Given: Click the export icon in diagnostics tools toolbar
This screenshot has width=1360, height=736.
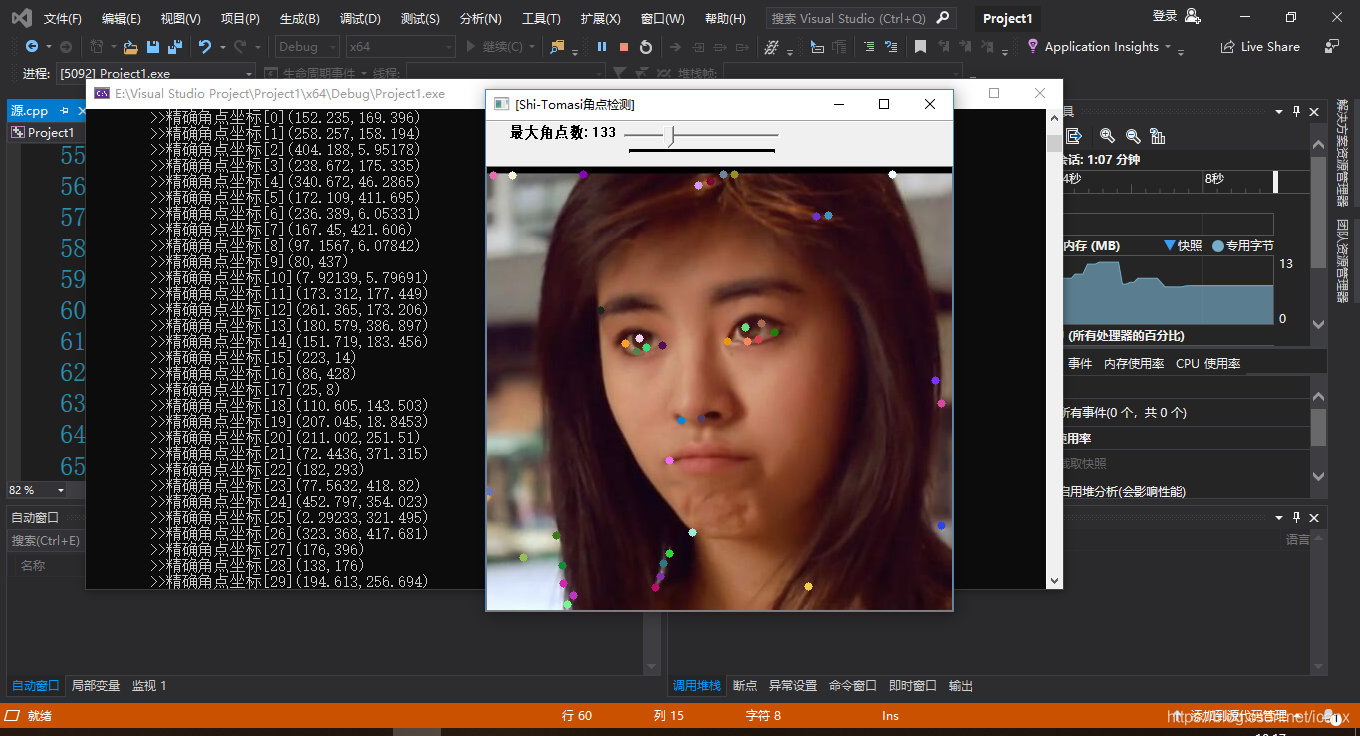Looking at the screenshot, I should [x=1074, y=136].
